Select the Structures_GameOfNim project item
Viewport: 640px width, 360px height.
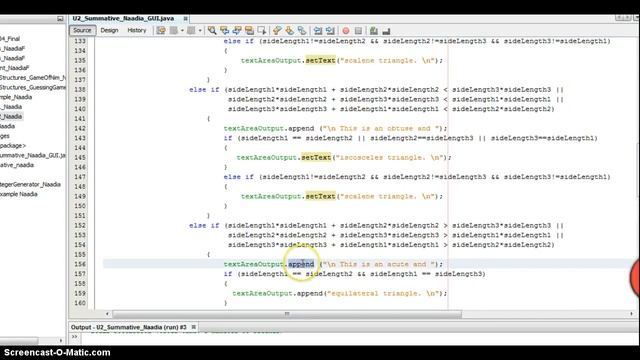[x=33, y=77]
